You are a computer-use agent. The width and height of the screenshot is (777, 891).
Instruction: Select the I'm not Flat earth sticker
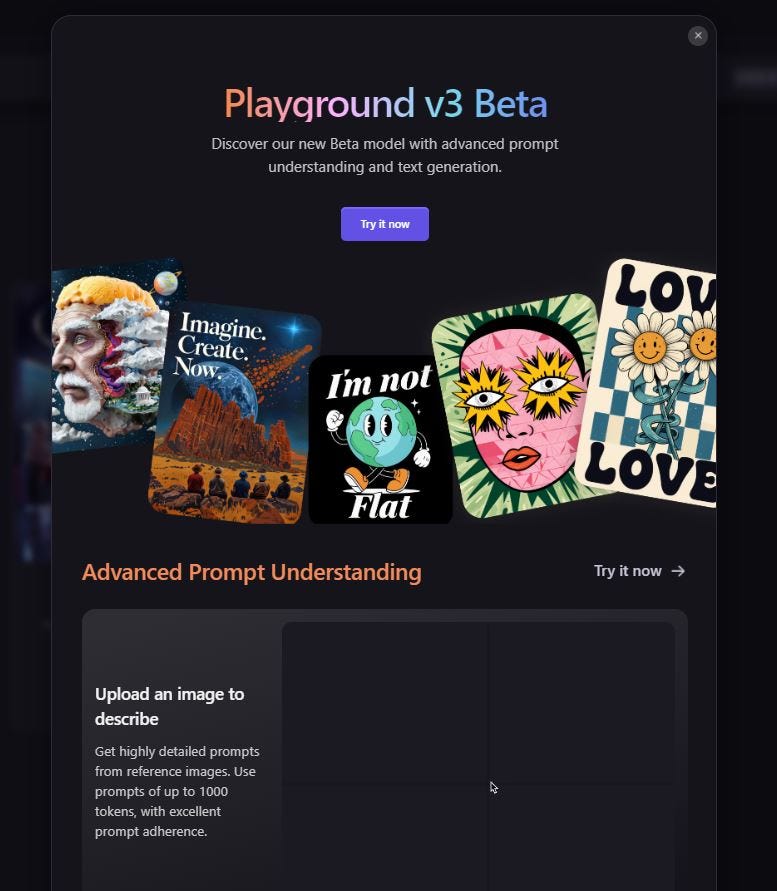380,439
